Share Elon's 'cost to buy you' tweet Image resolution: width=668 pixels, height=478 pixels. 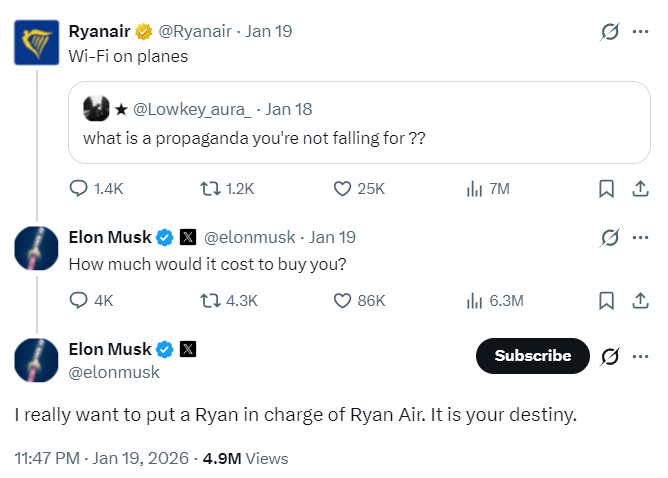(640, 300)
